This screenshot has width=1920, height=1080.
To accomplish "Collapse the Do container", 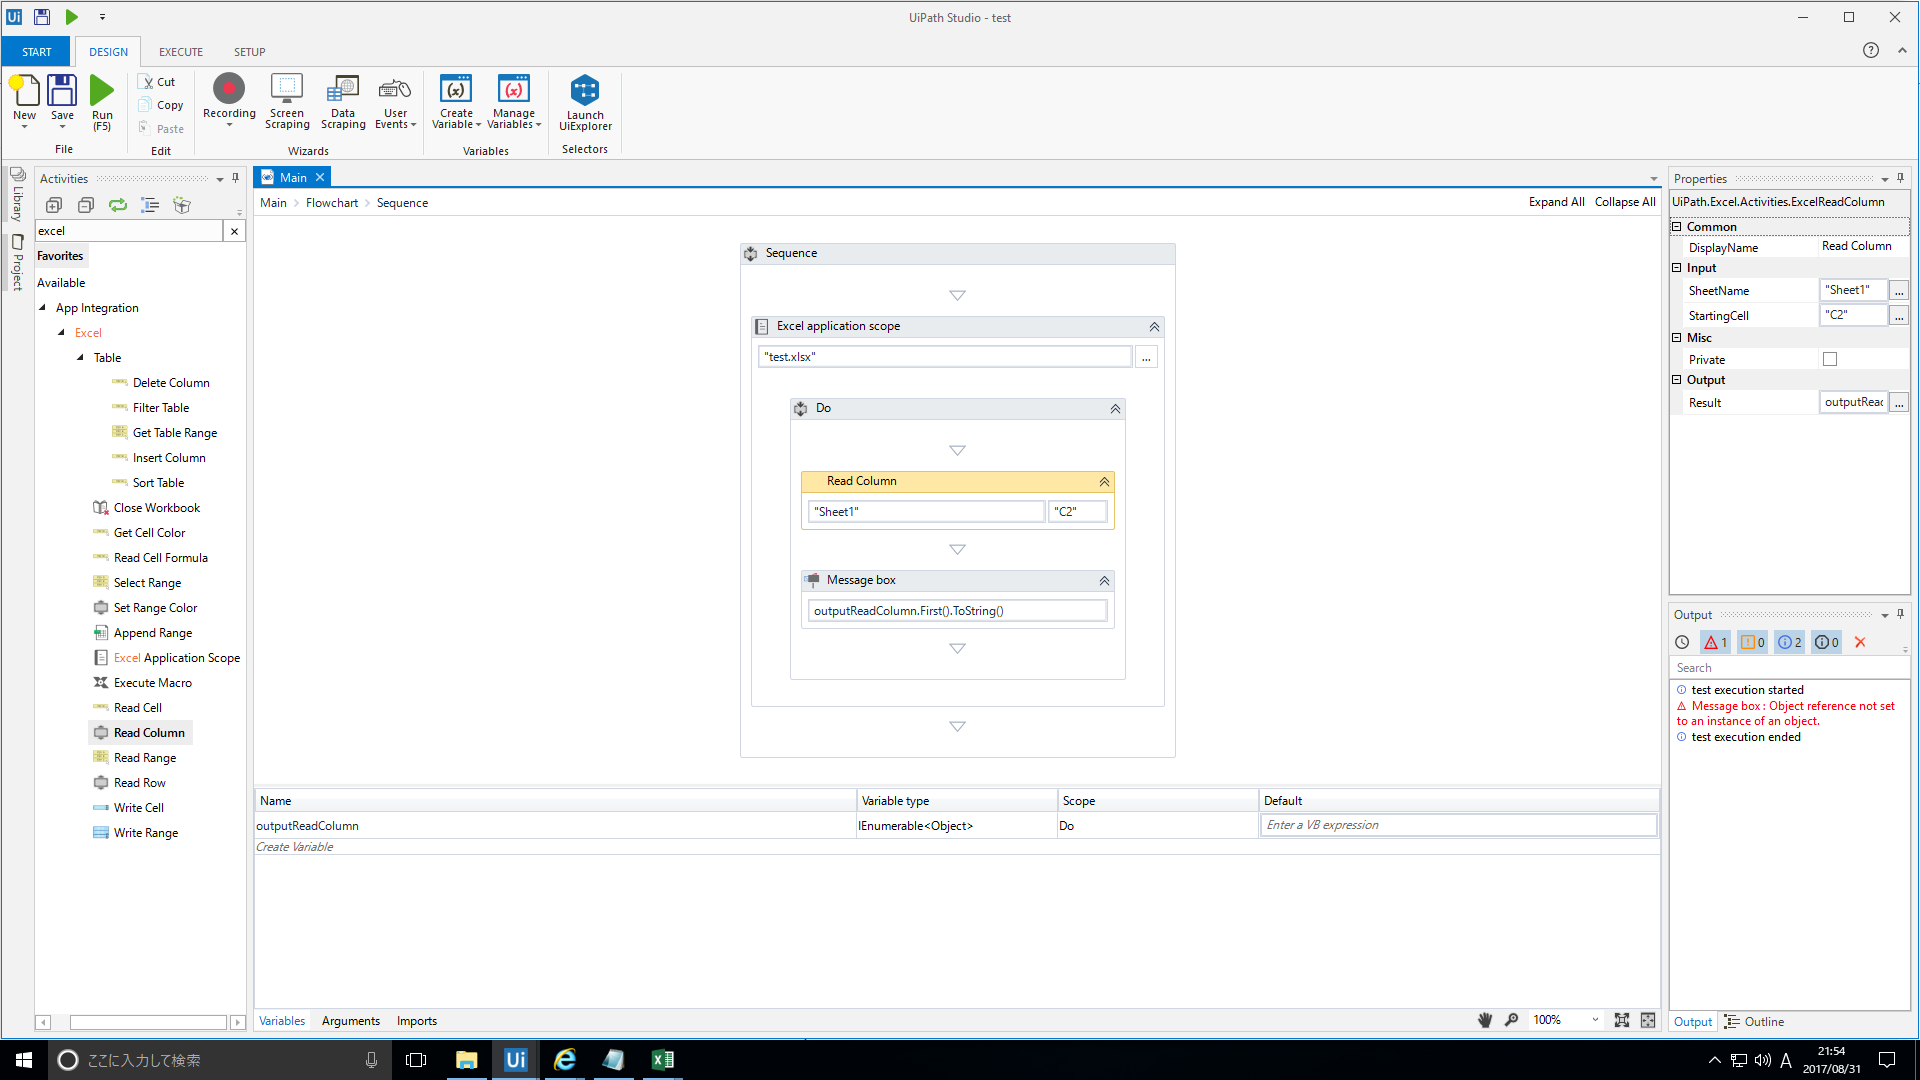I will point(1115,409).
